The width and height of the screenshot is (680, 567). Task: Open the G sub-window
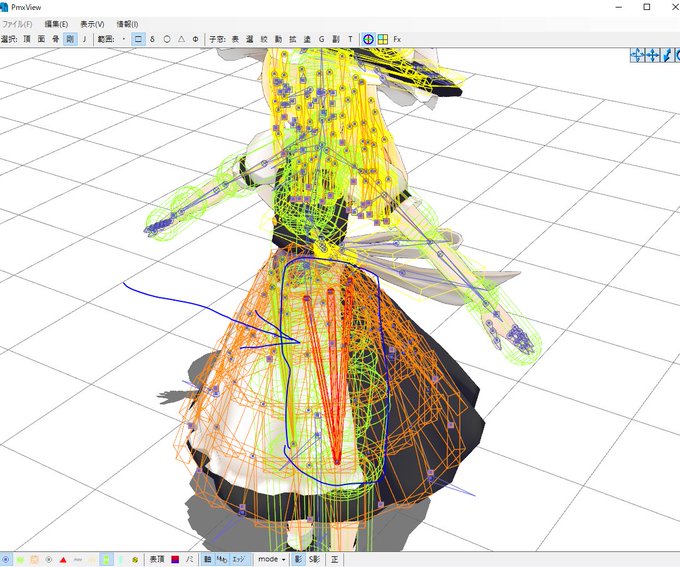(321, 39)
